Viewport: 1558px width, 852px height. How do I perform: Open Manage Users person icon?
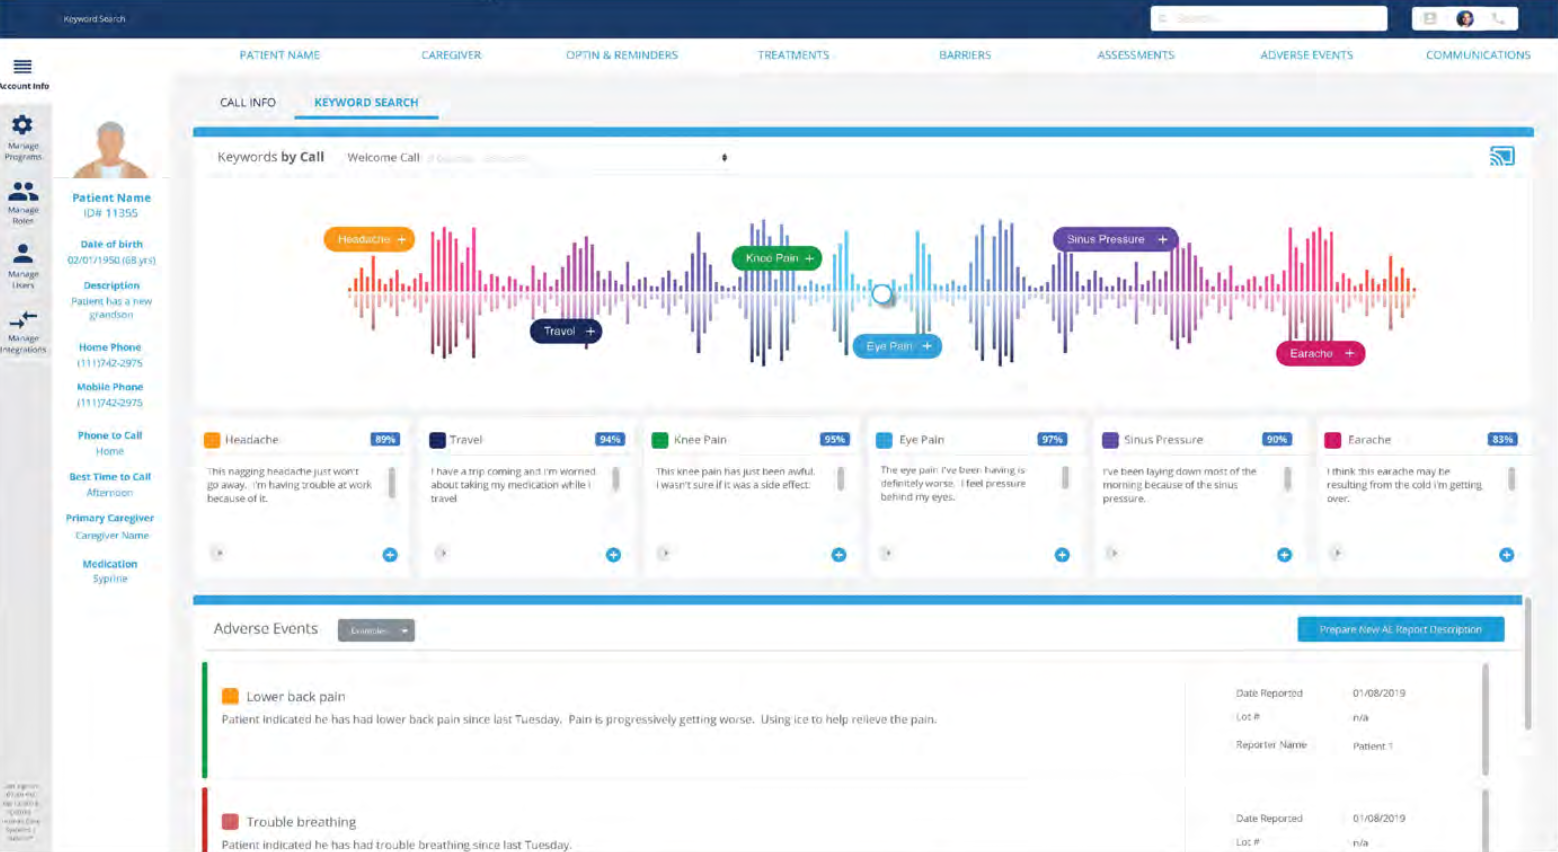(22, 254)
